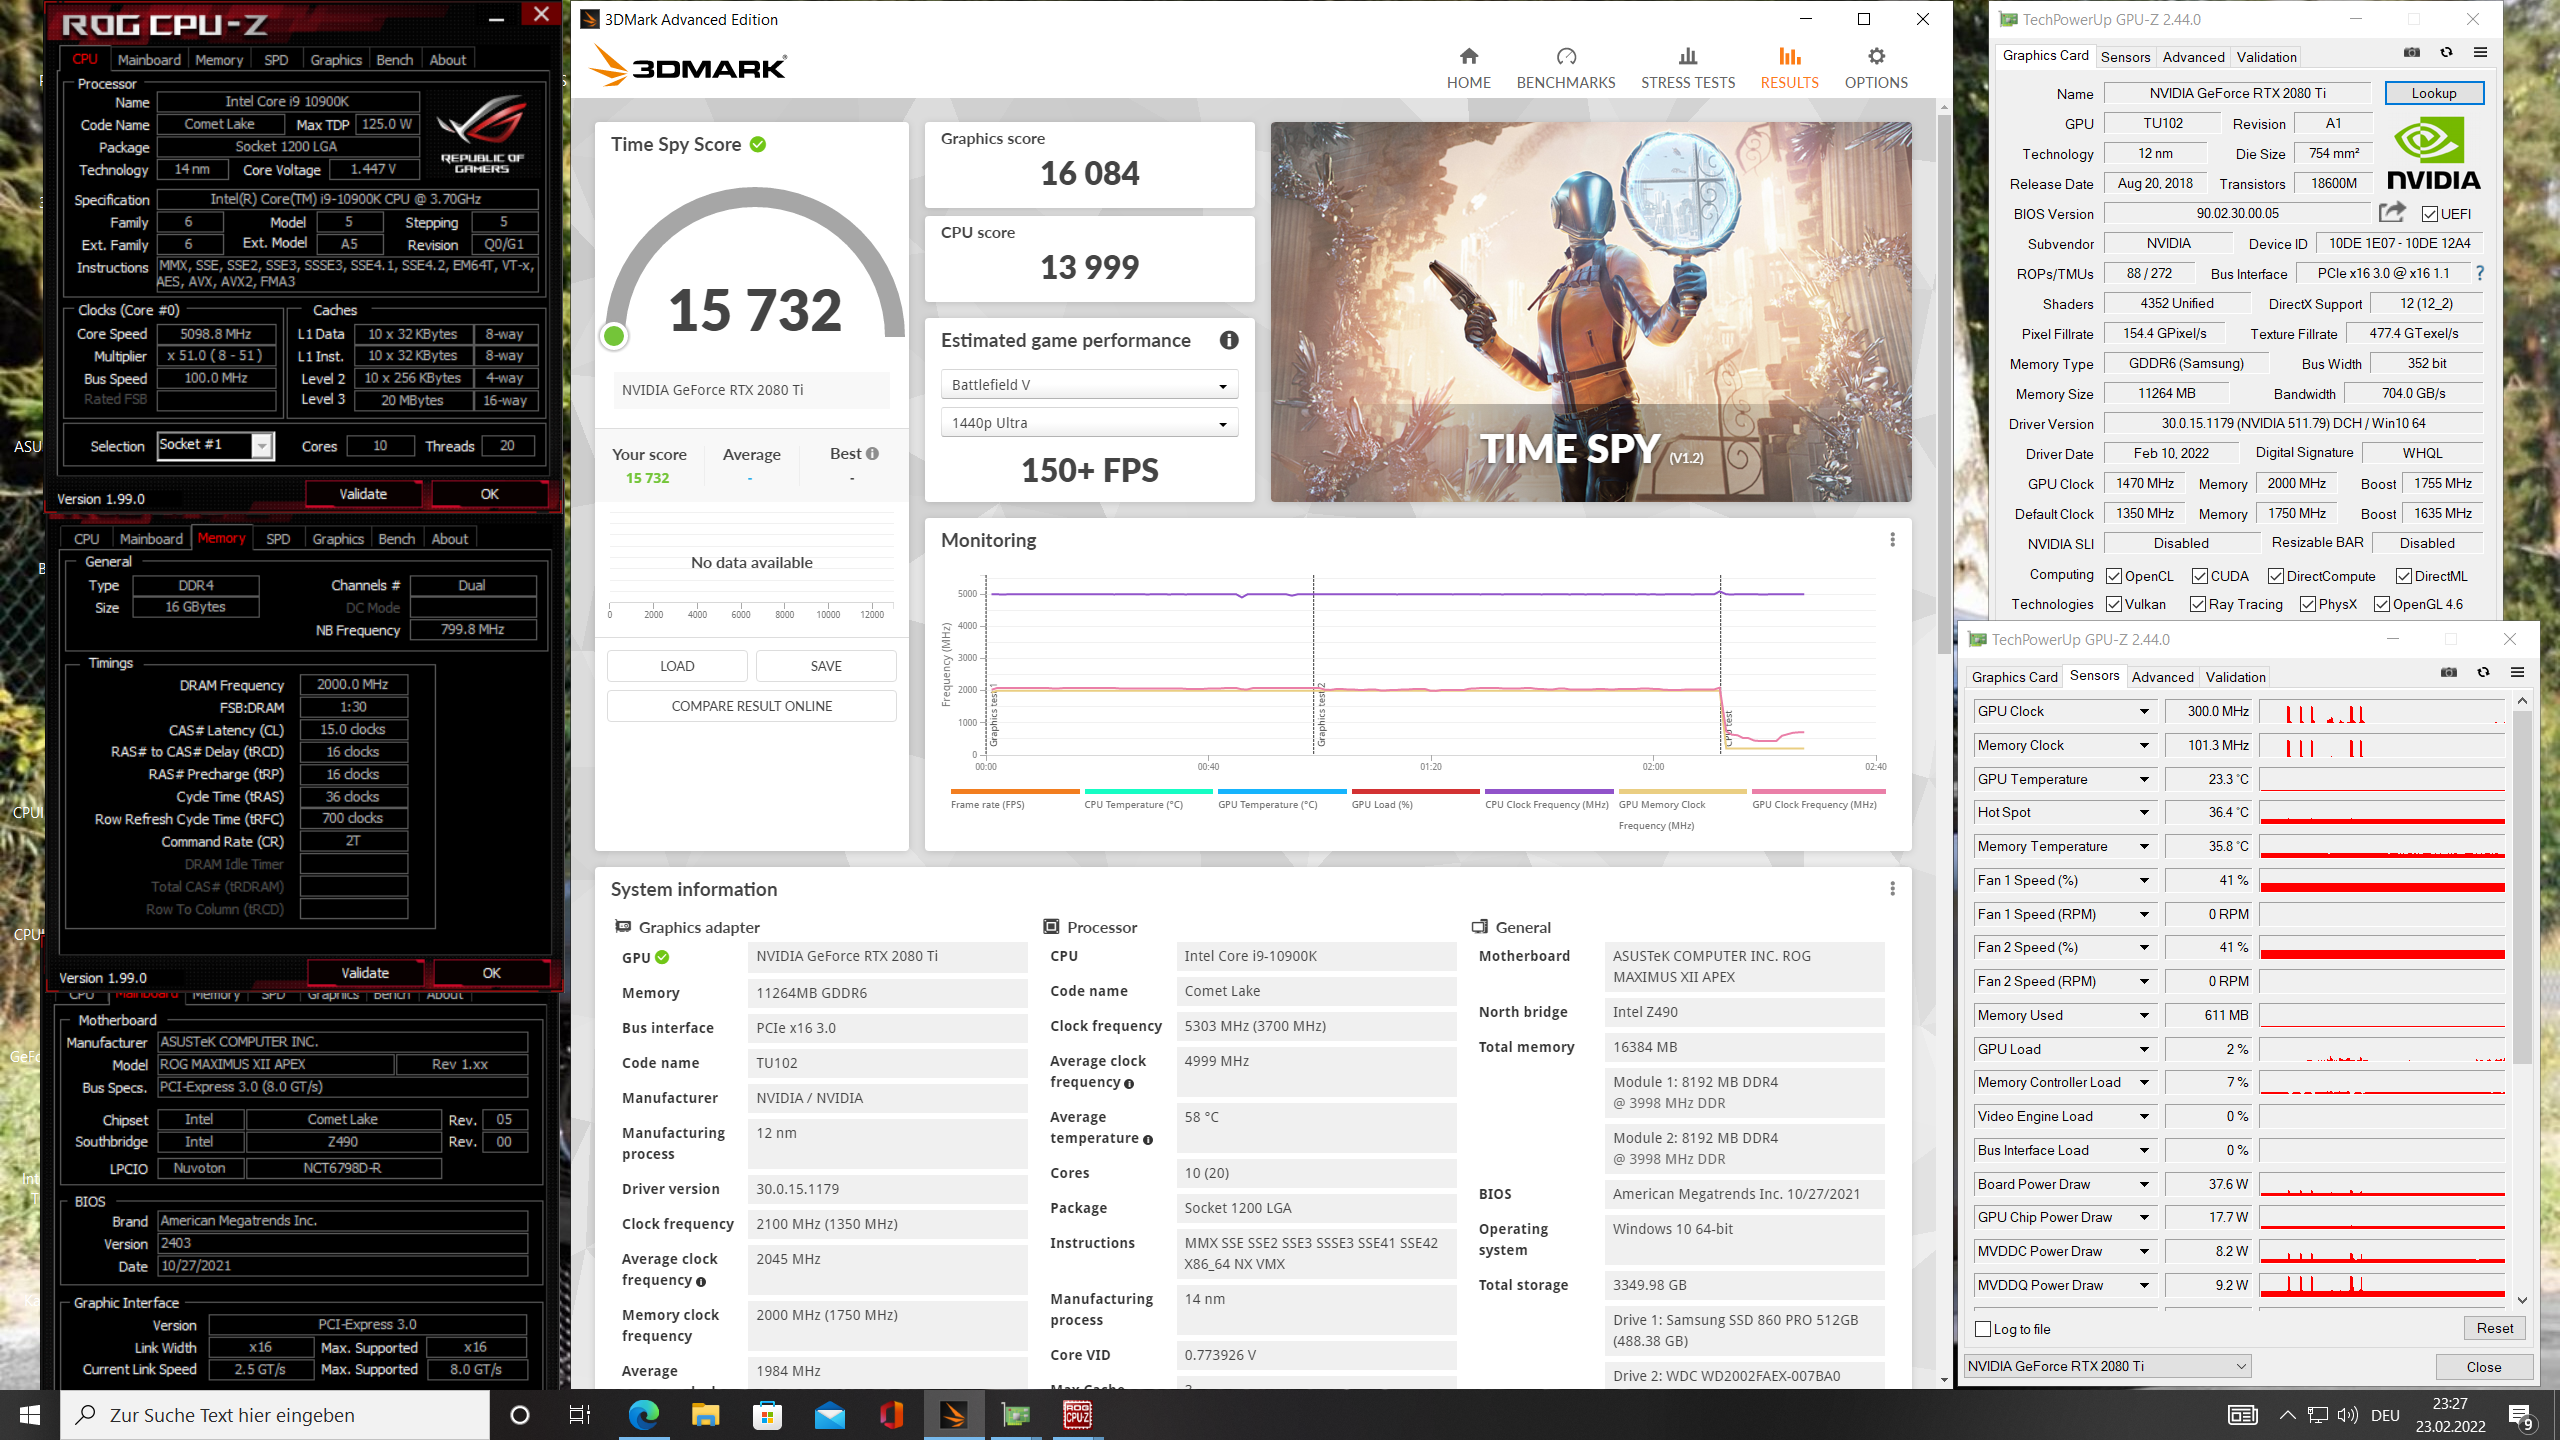Screen dimensions: 2560x1440
Task: Switch to SPD tab in second CPU-Z
Action: (x=278, y=539)
